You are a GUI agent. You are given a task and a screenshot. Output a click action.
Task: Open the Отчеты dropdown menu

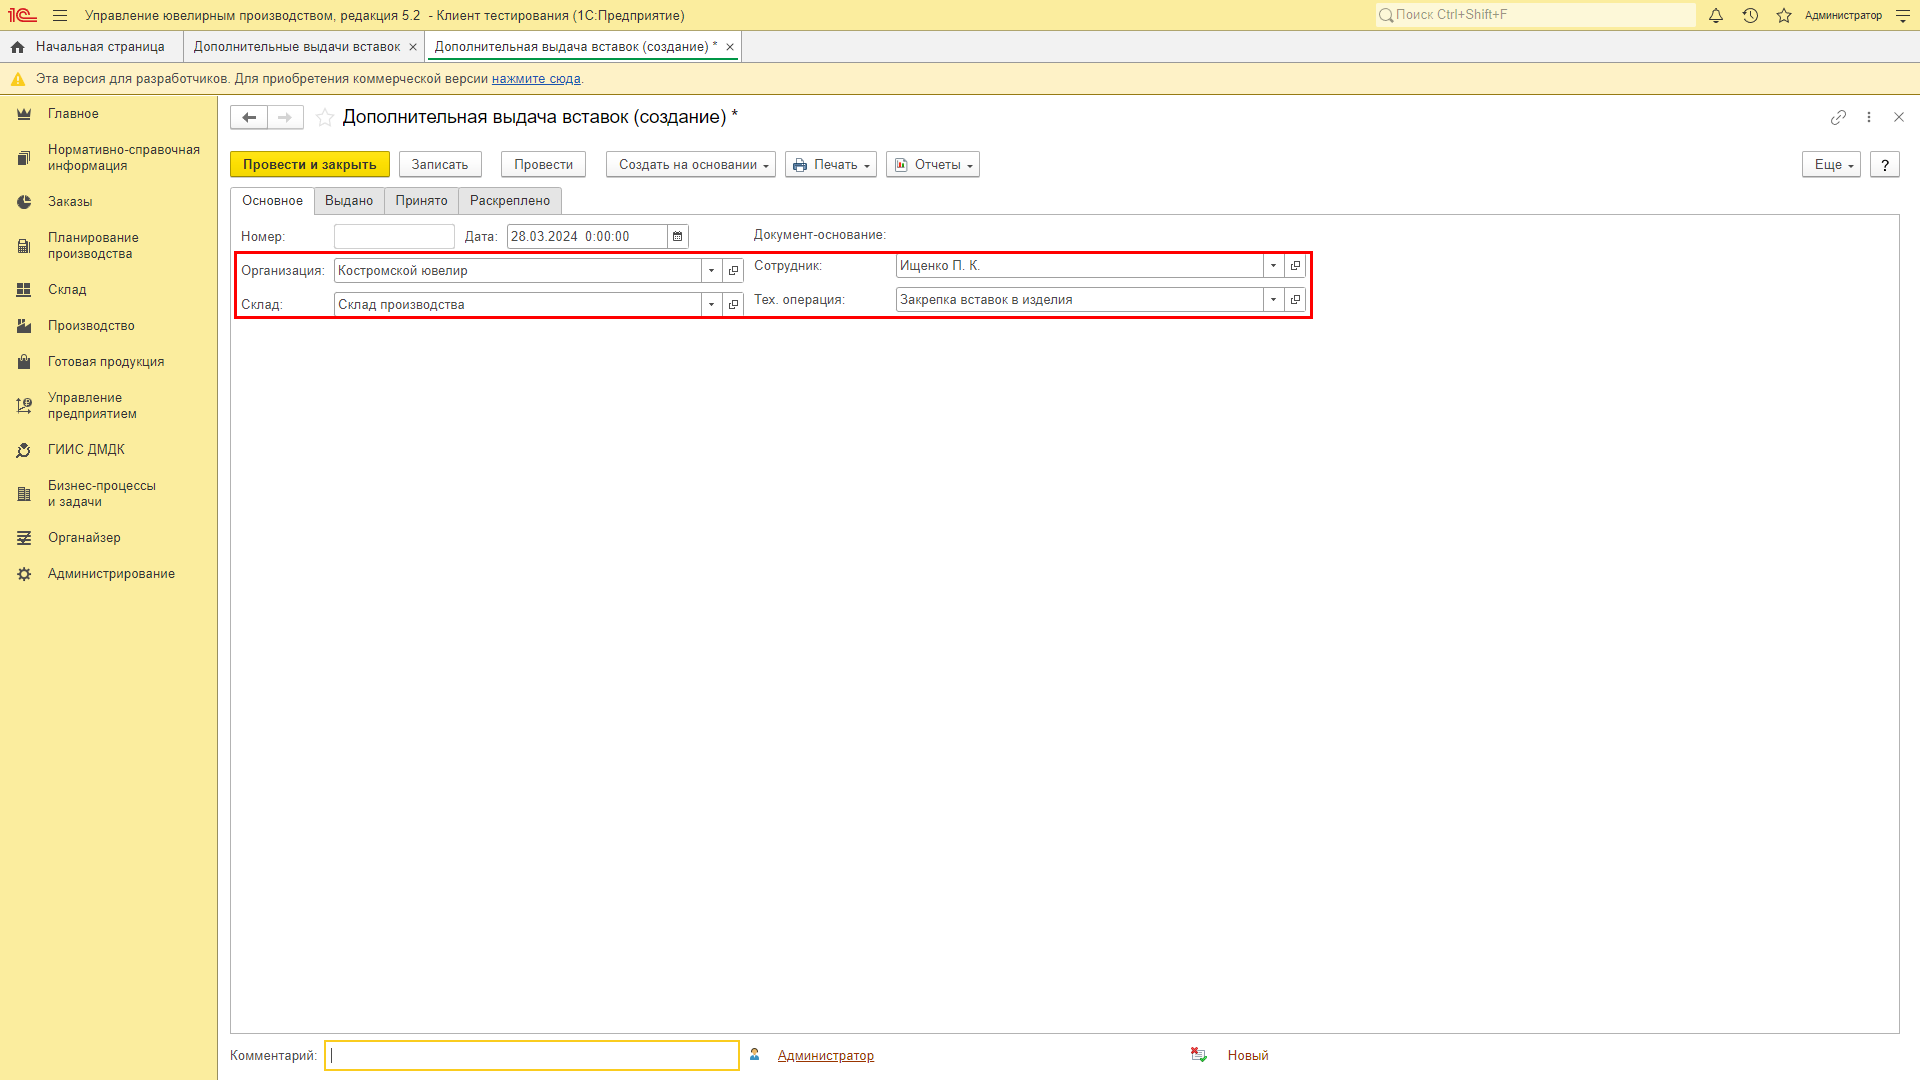(936, 164)
